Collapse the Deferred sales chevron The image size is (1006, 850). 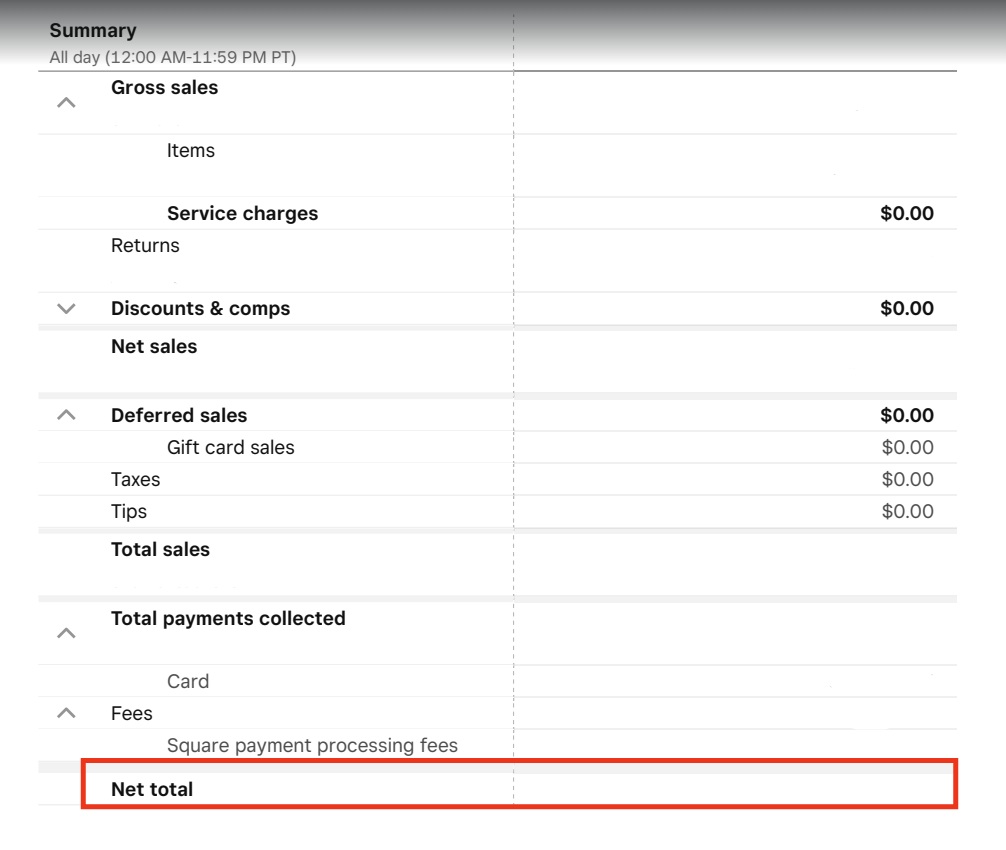66,415
